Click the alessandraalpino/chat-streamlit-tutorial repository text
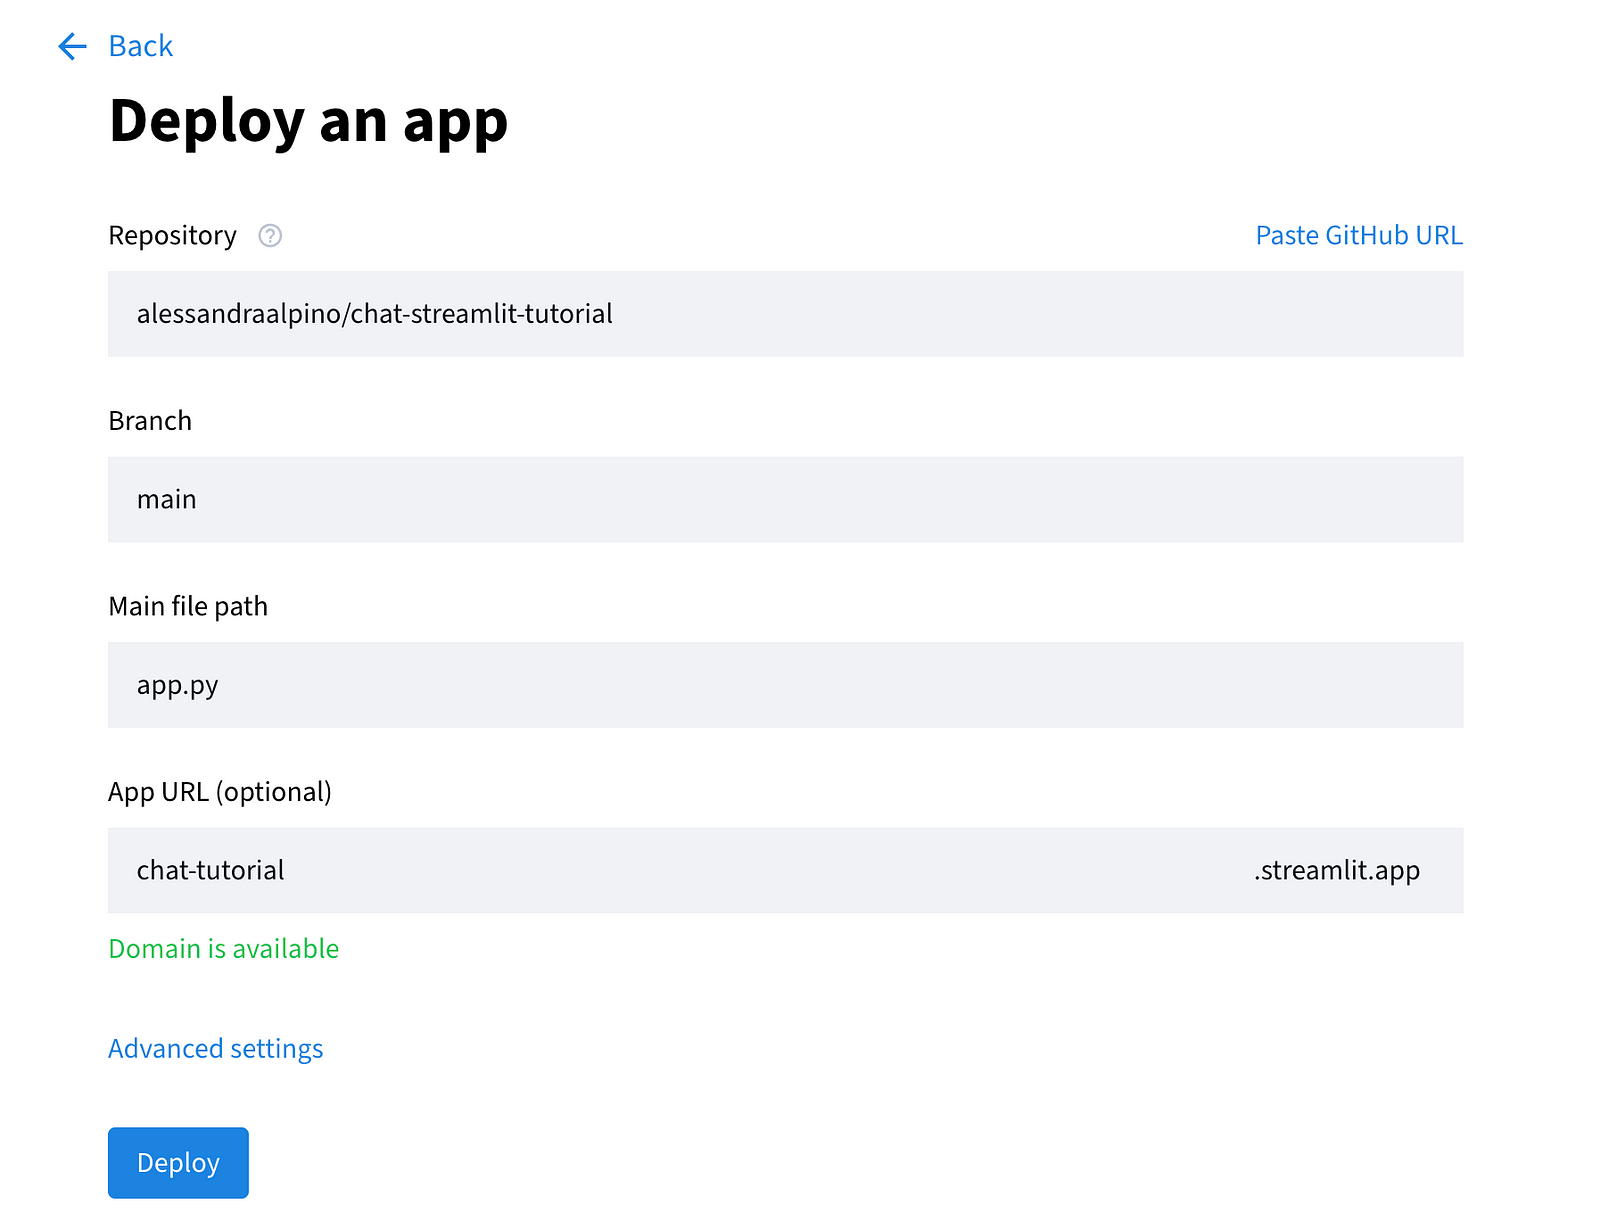This screenshot has height=1229, width=1600. pyautogui.click(x=375, y=314)
